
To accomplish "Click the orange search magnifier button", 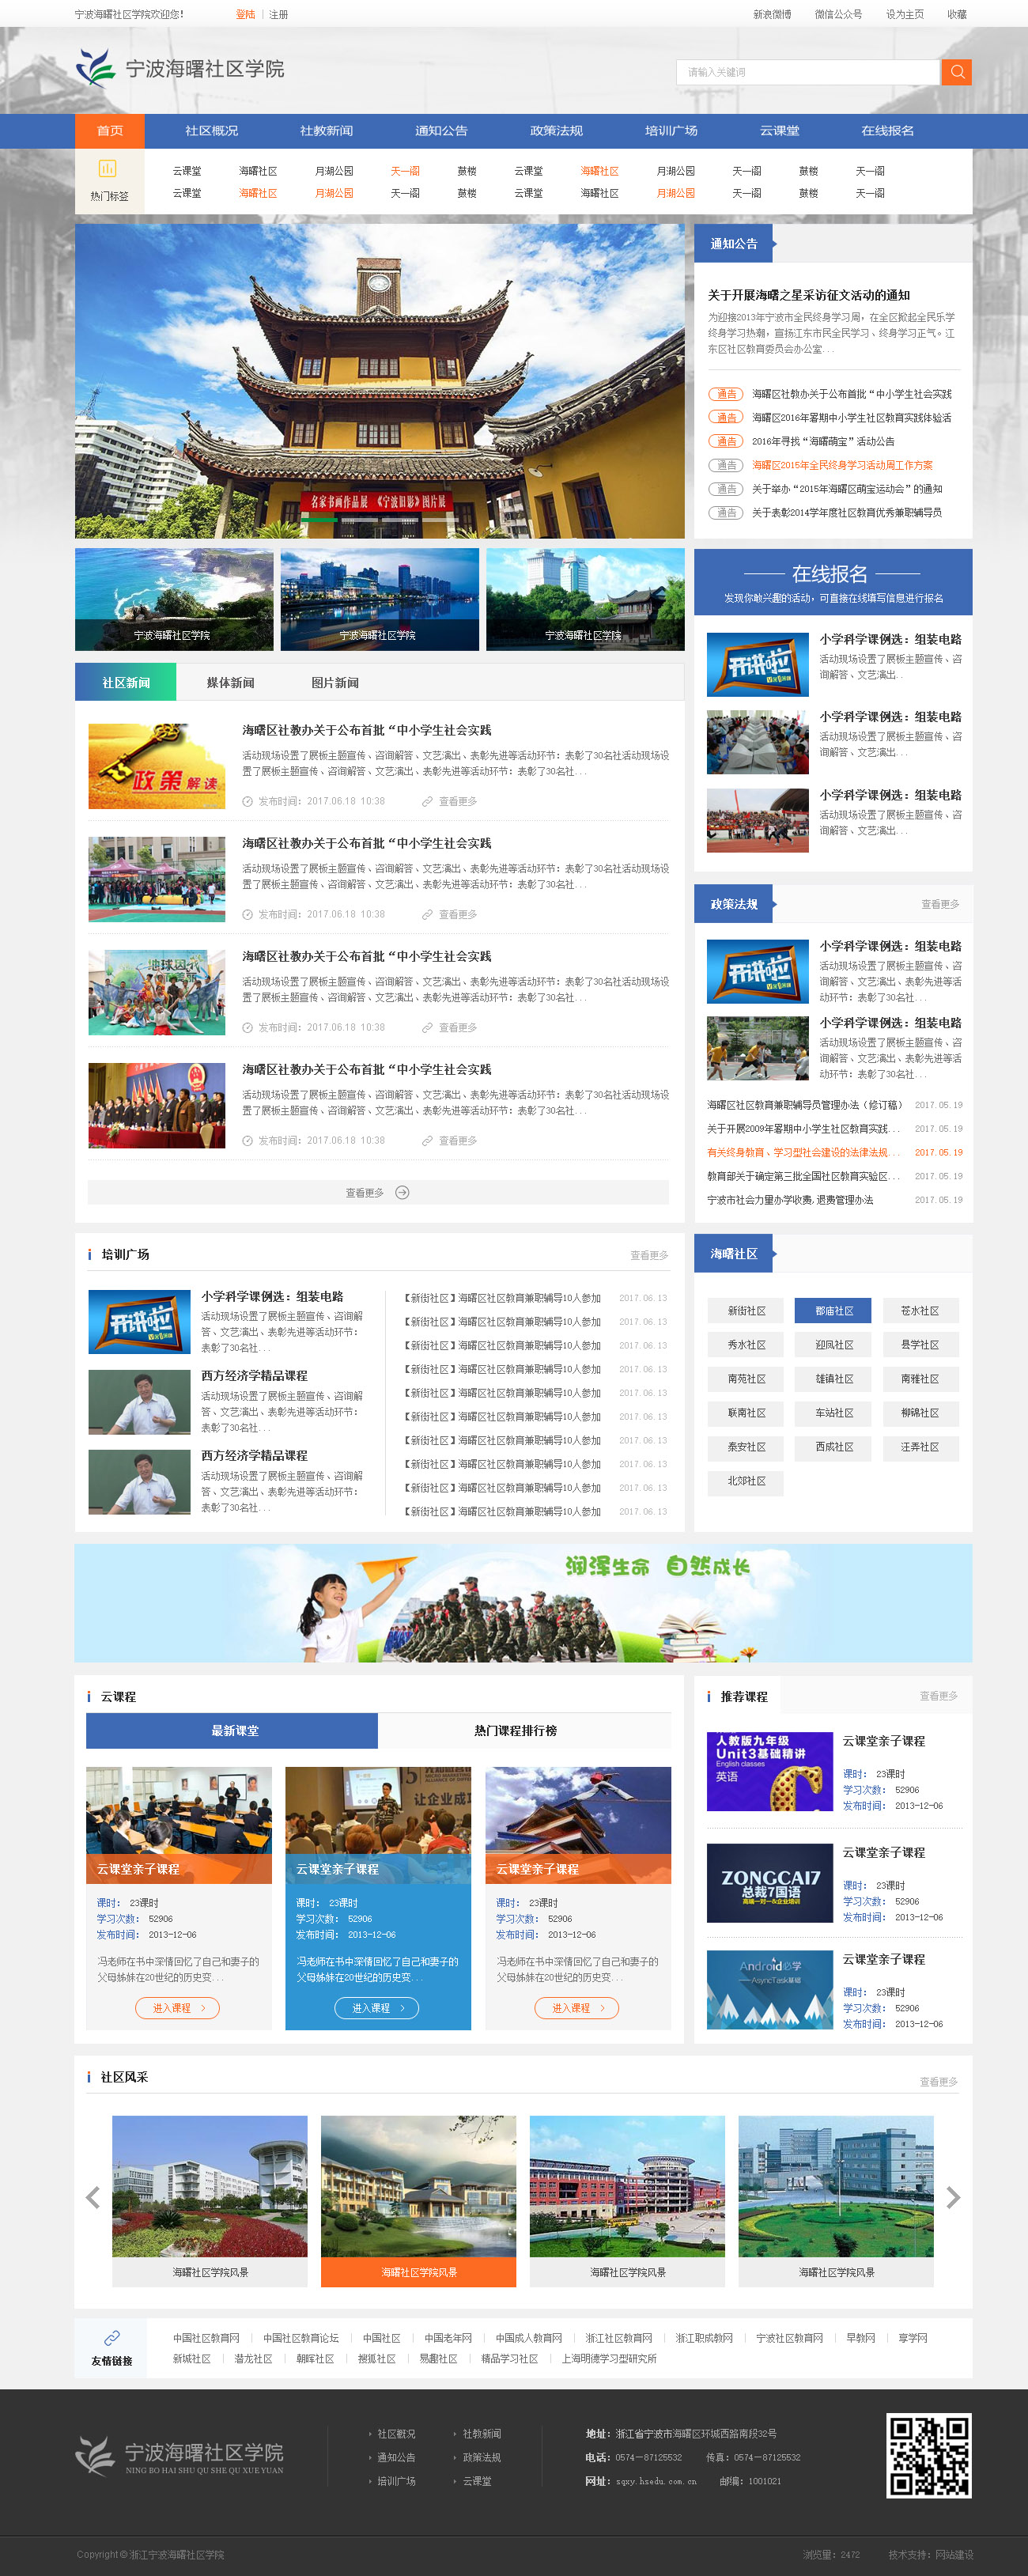I will coord(956,72).
